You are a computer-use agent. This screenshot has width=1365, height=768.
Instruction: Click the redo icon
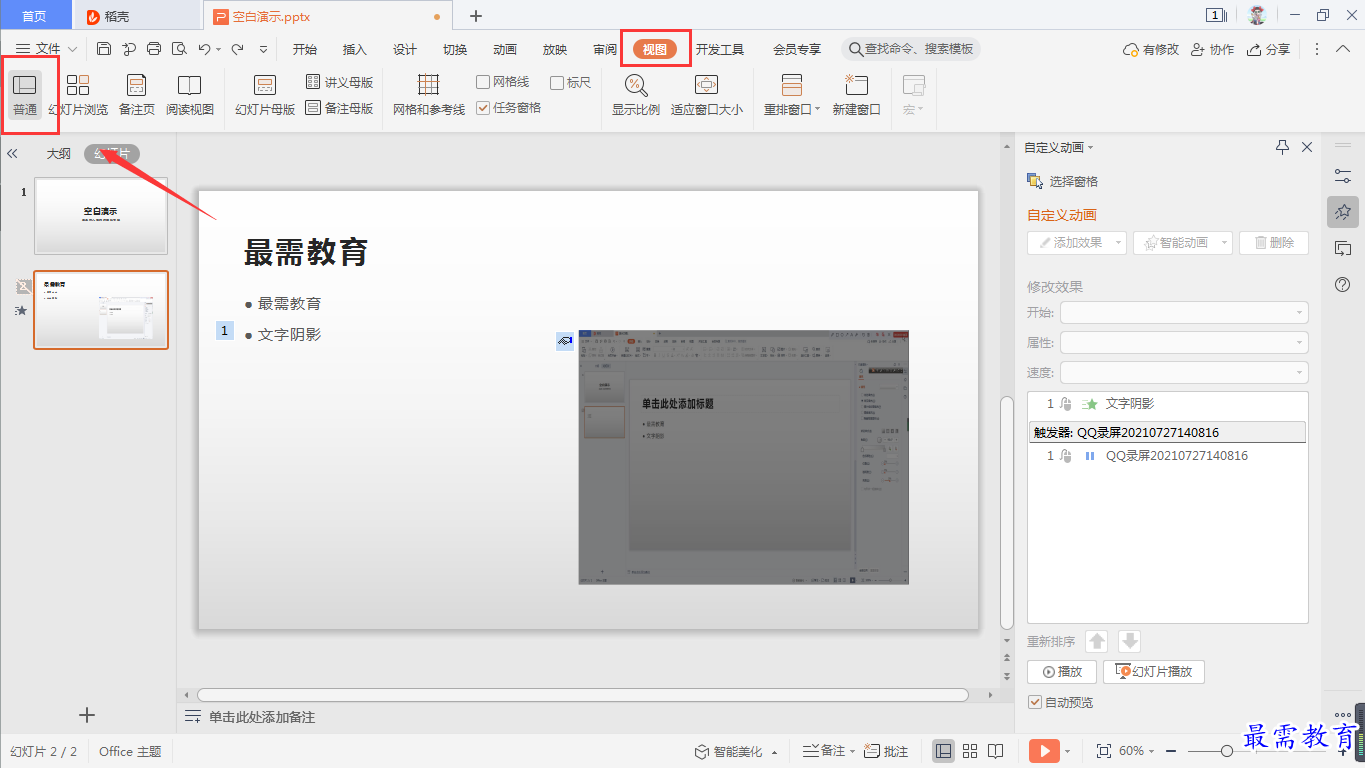click(x=238, y=49)
